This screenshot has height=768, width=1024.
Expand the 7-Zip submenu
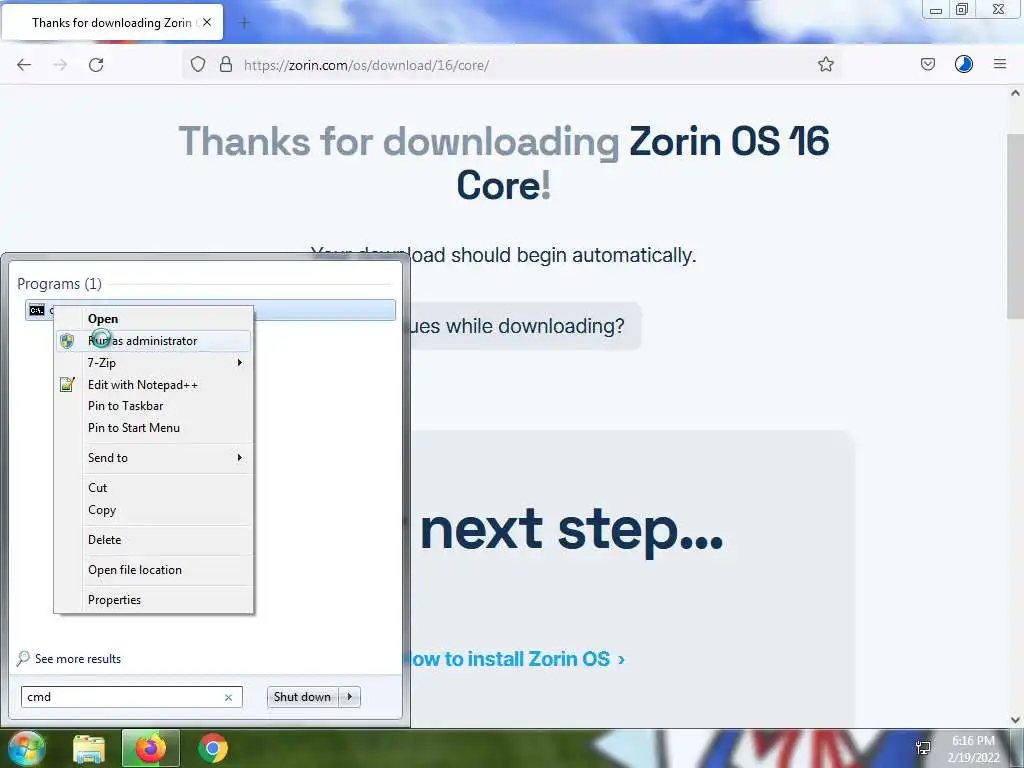(x=153, y=362)
